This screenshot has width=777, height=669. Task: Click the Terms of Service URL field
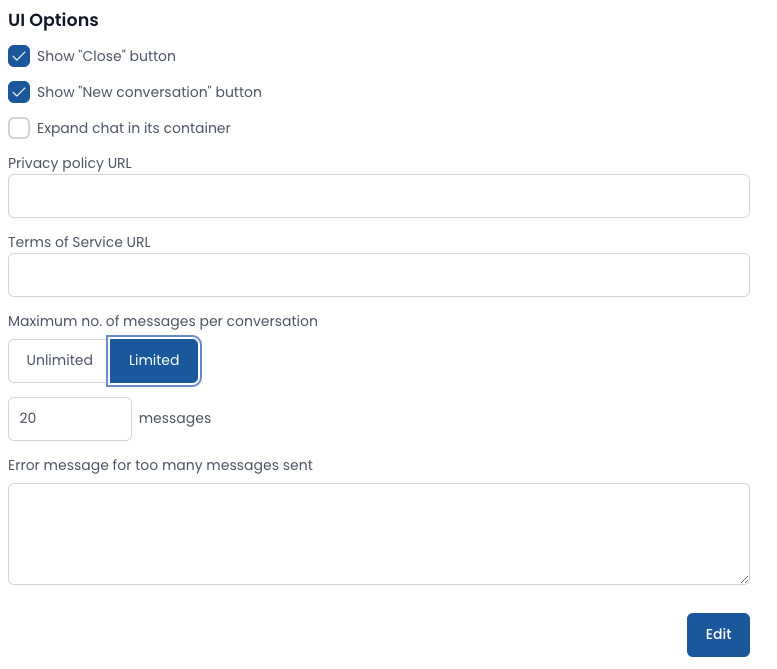pos(379,275)
